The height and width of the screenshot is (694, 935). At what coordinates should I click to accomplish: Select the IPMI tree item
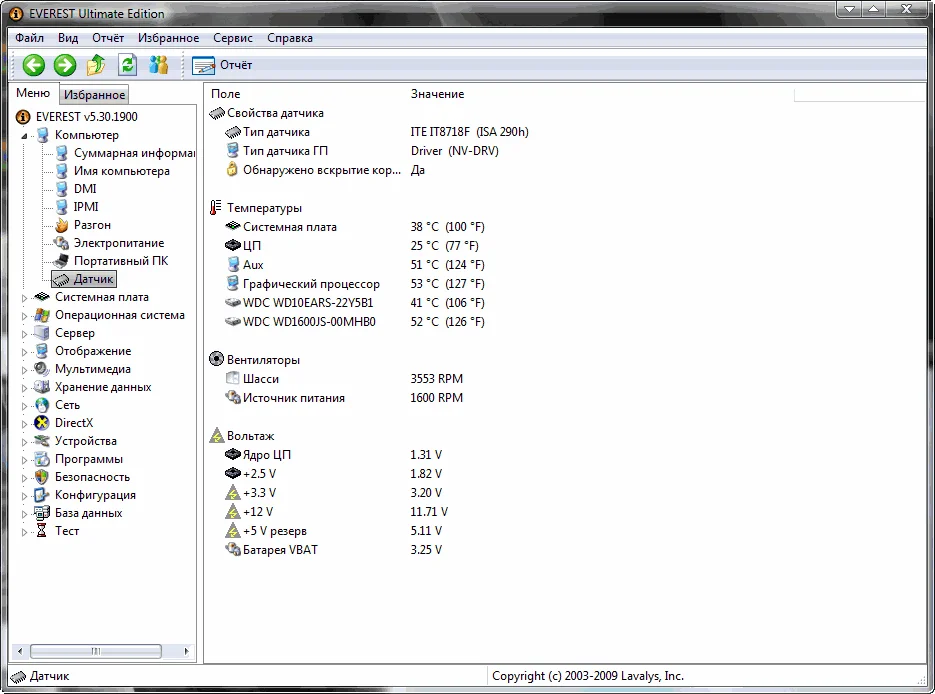[x=86, y=207]
